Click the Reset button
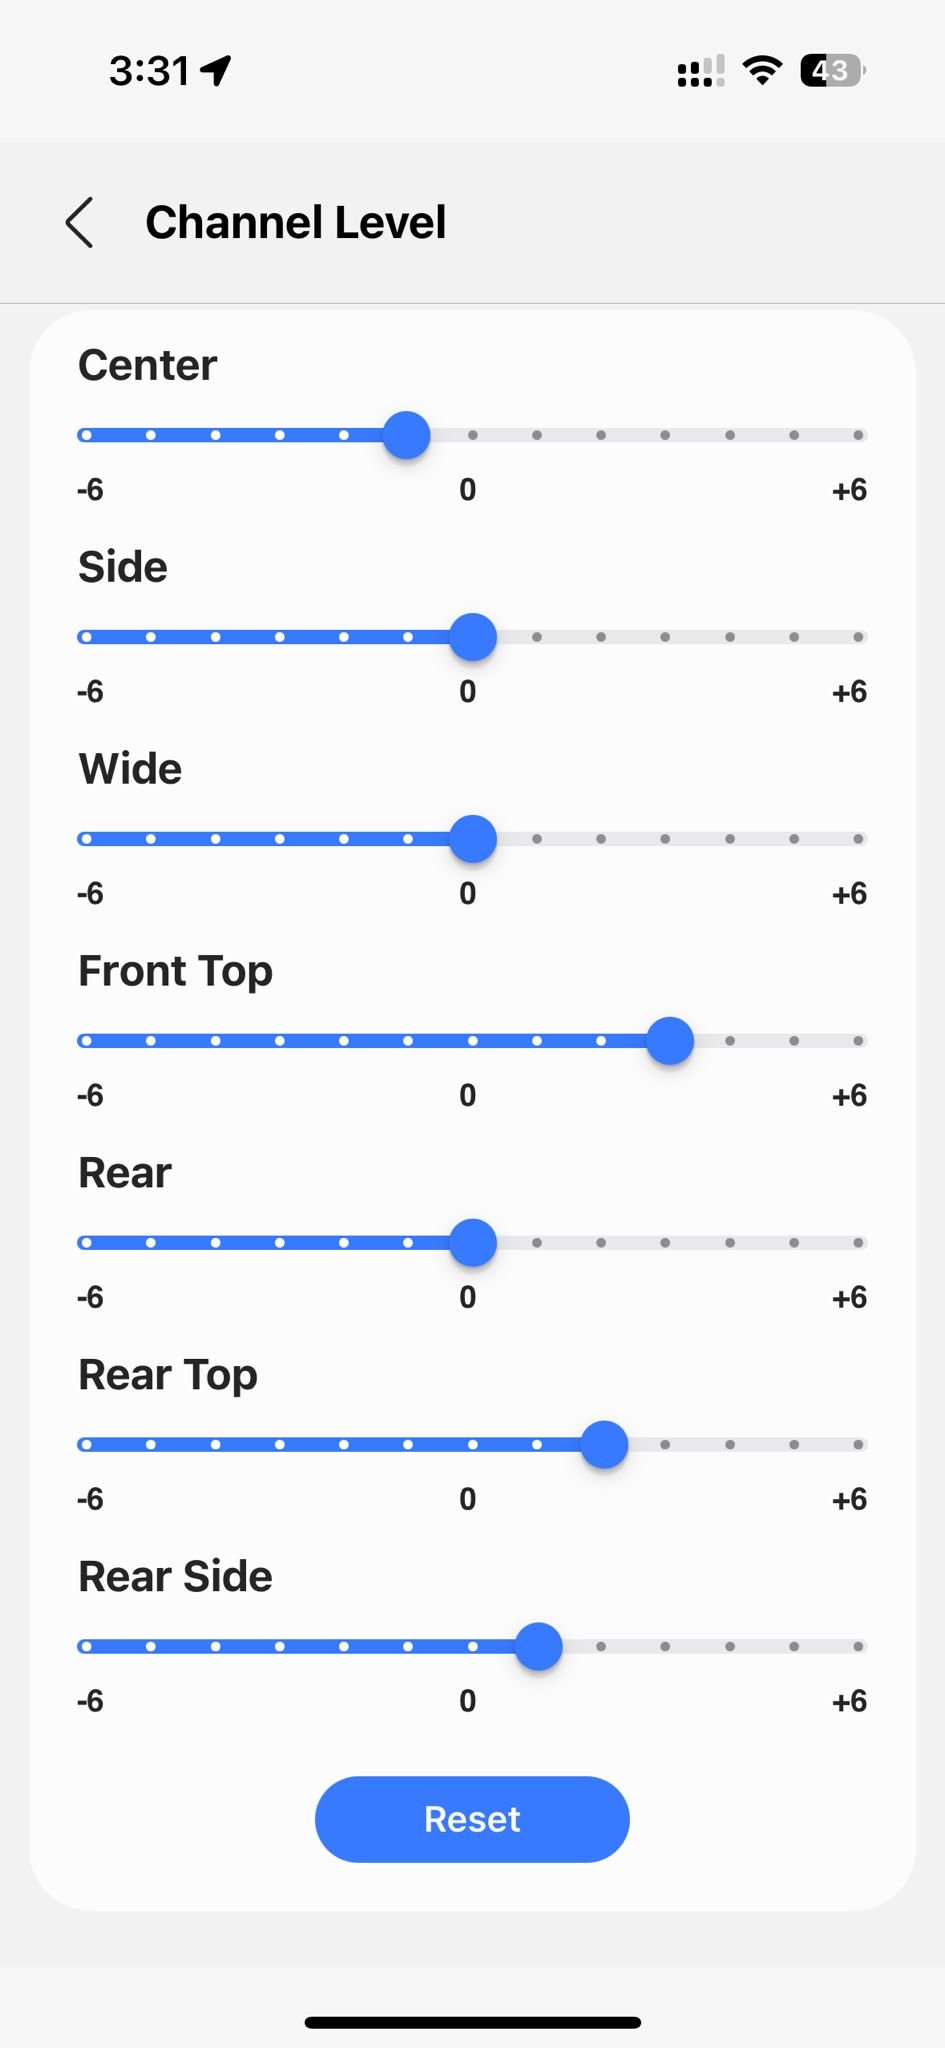Viewport: 945px width, 2048px height. (x=472, y=1819)
